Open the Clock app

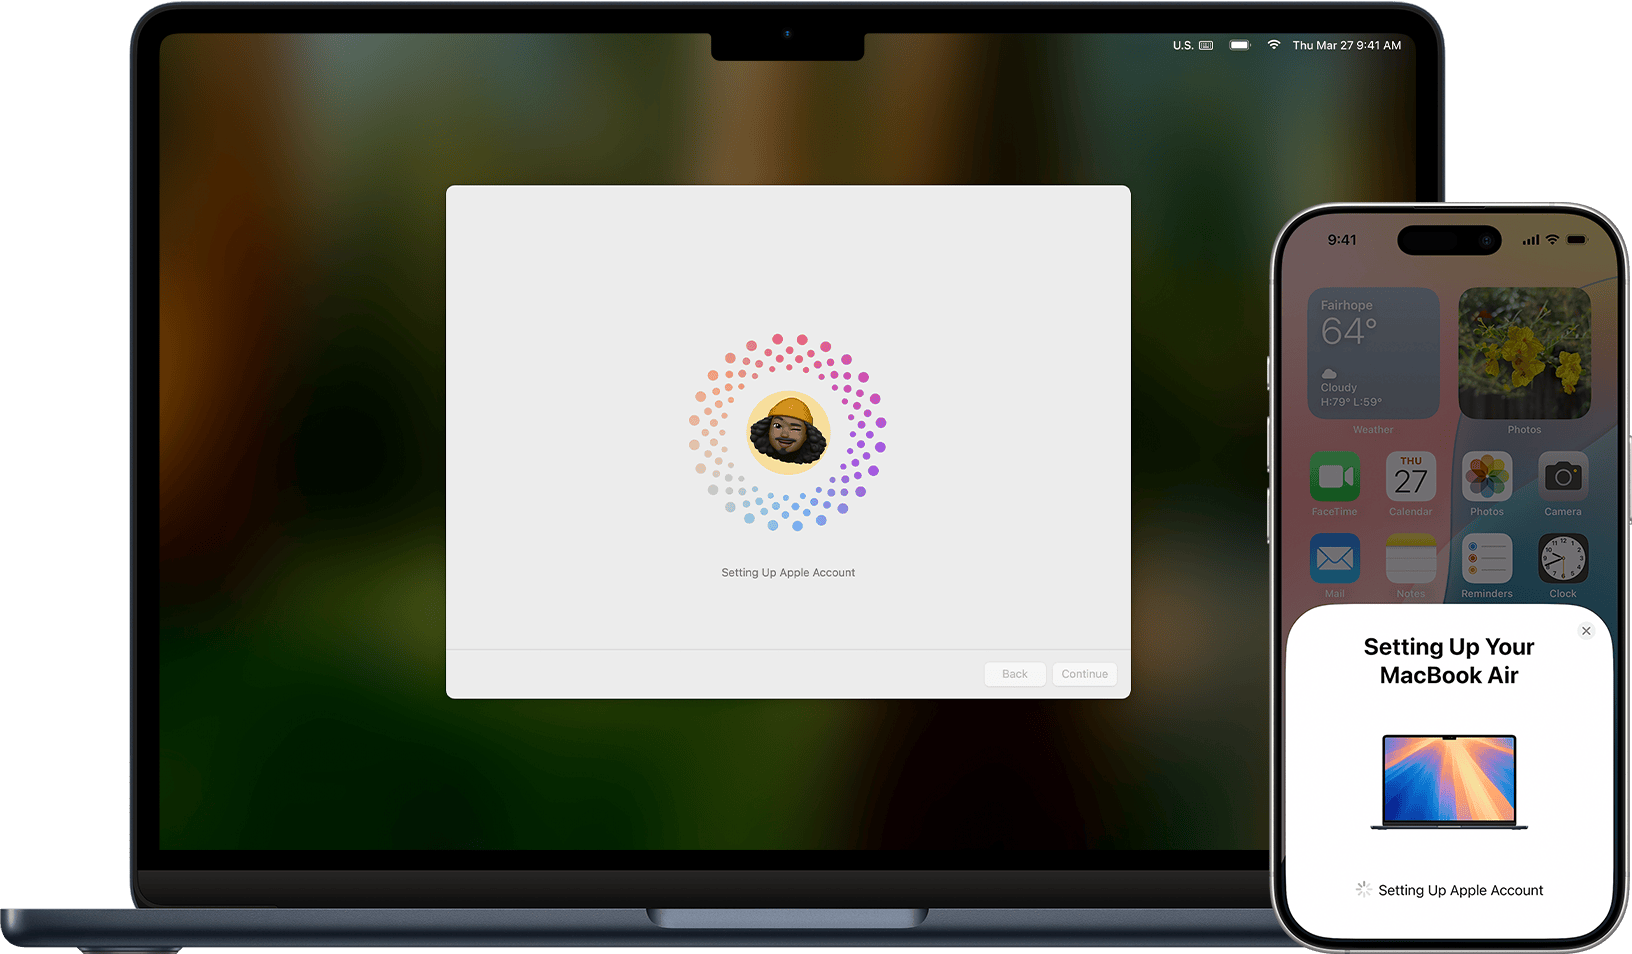tap(1562, 559)
